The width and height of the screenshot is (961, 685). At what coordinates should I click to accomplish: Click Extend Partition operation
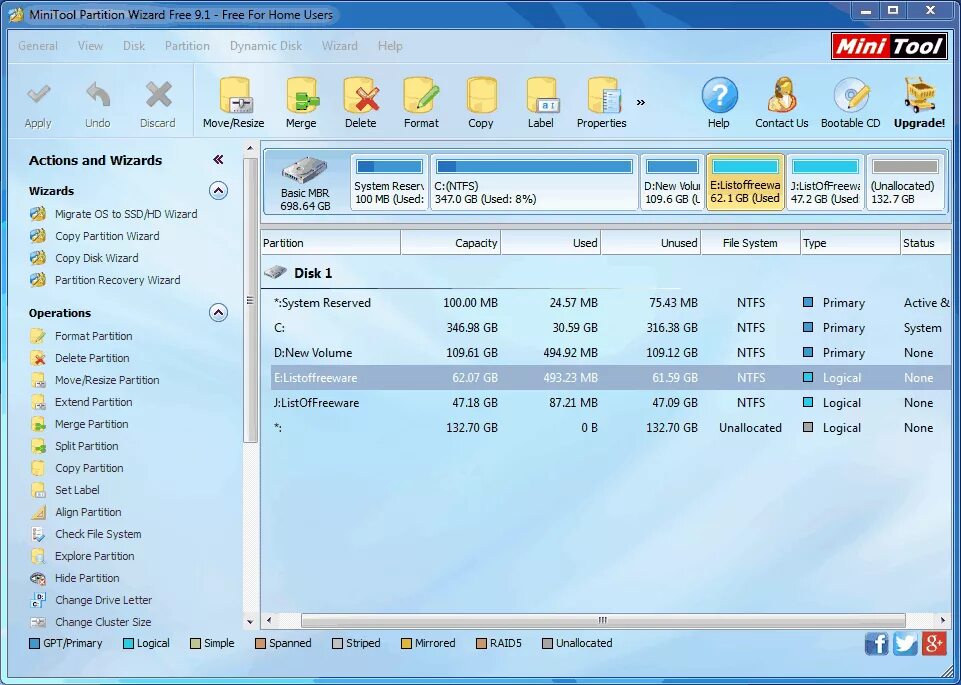pyautogui.click(x=81, y=402)
